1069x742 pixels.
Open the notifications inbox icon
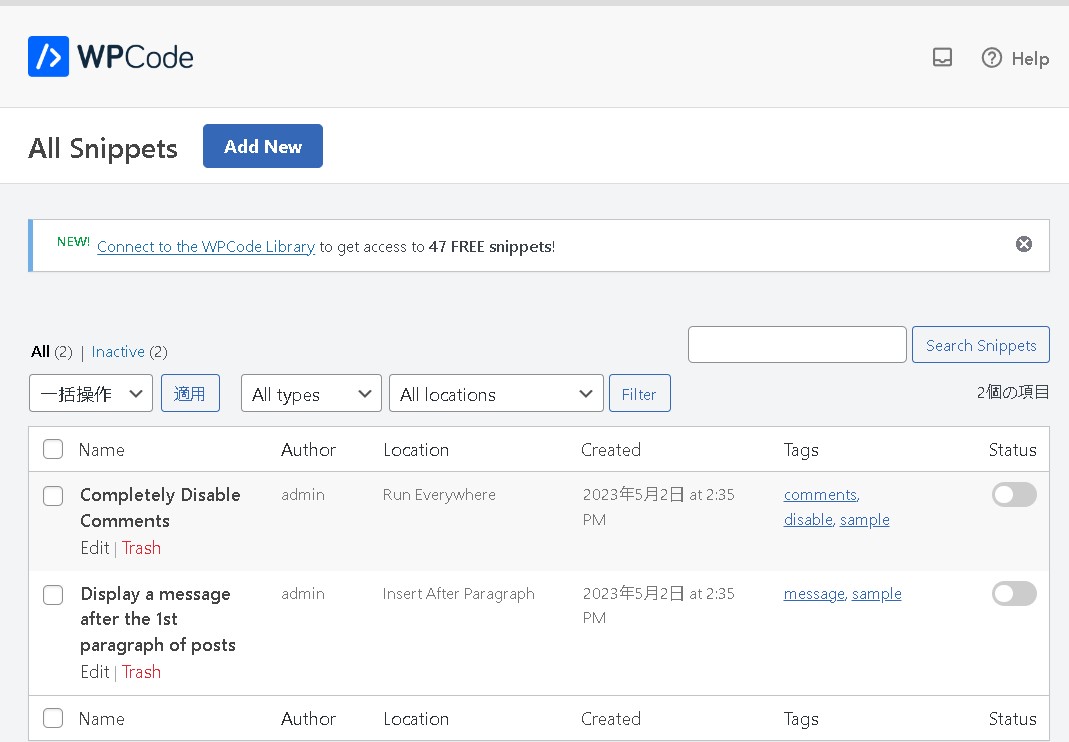click(942, 58)
